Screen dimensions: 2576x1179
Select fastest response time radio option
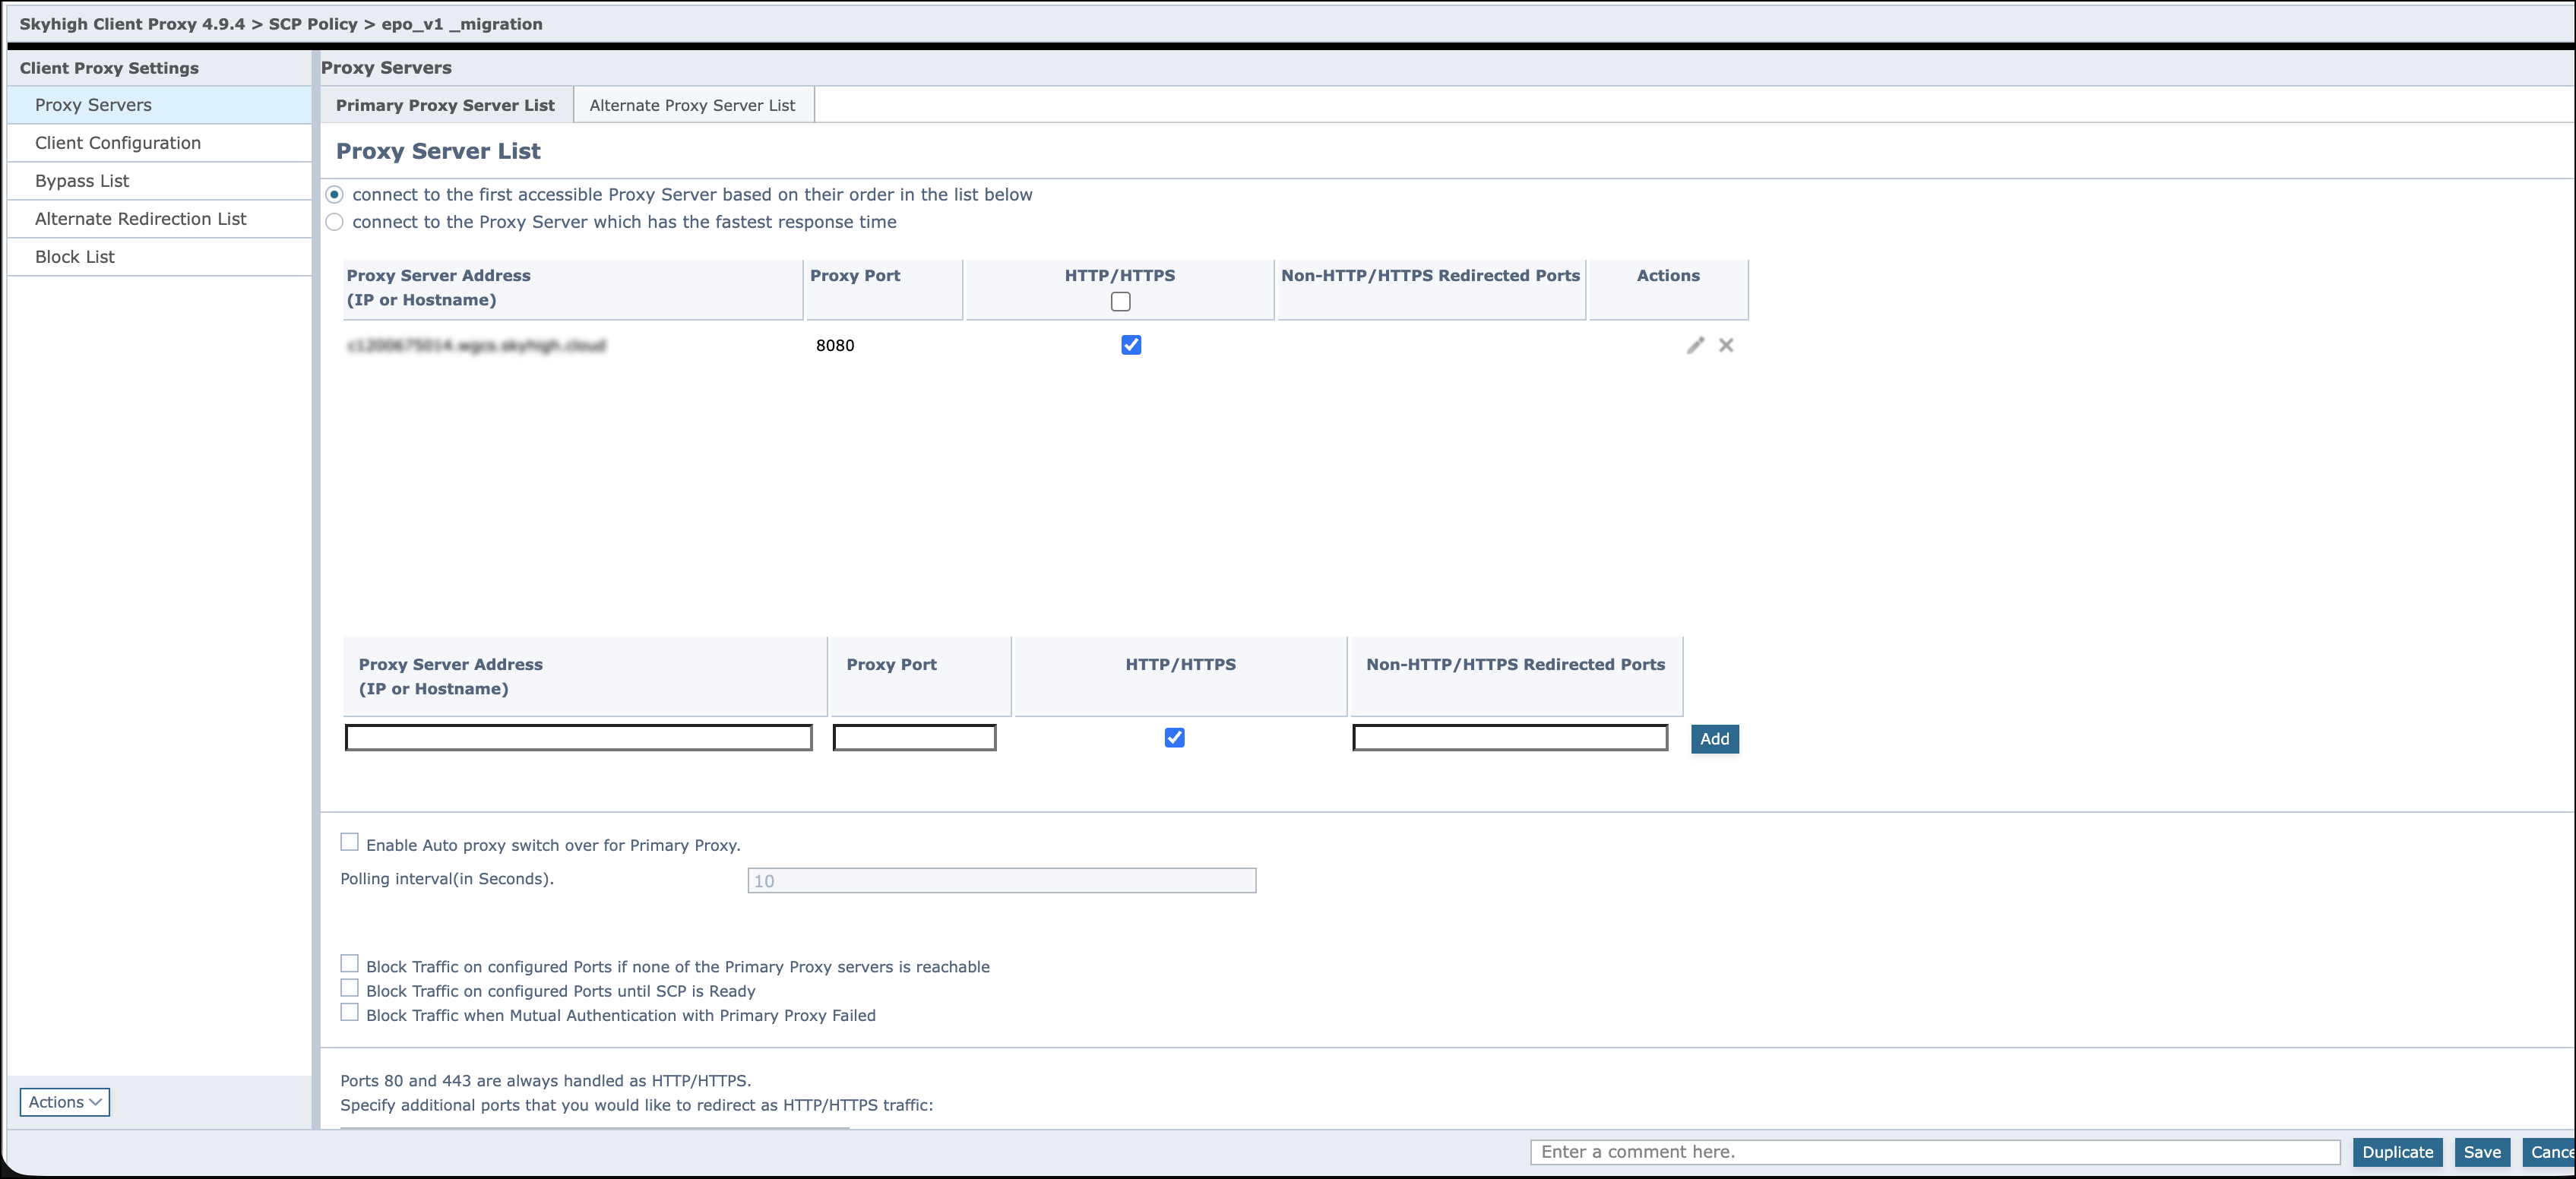[x=335, y=222]
